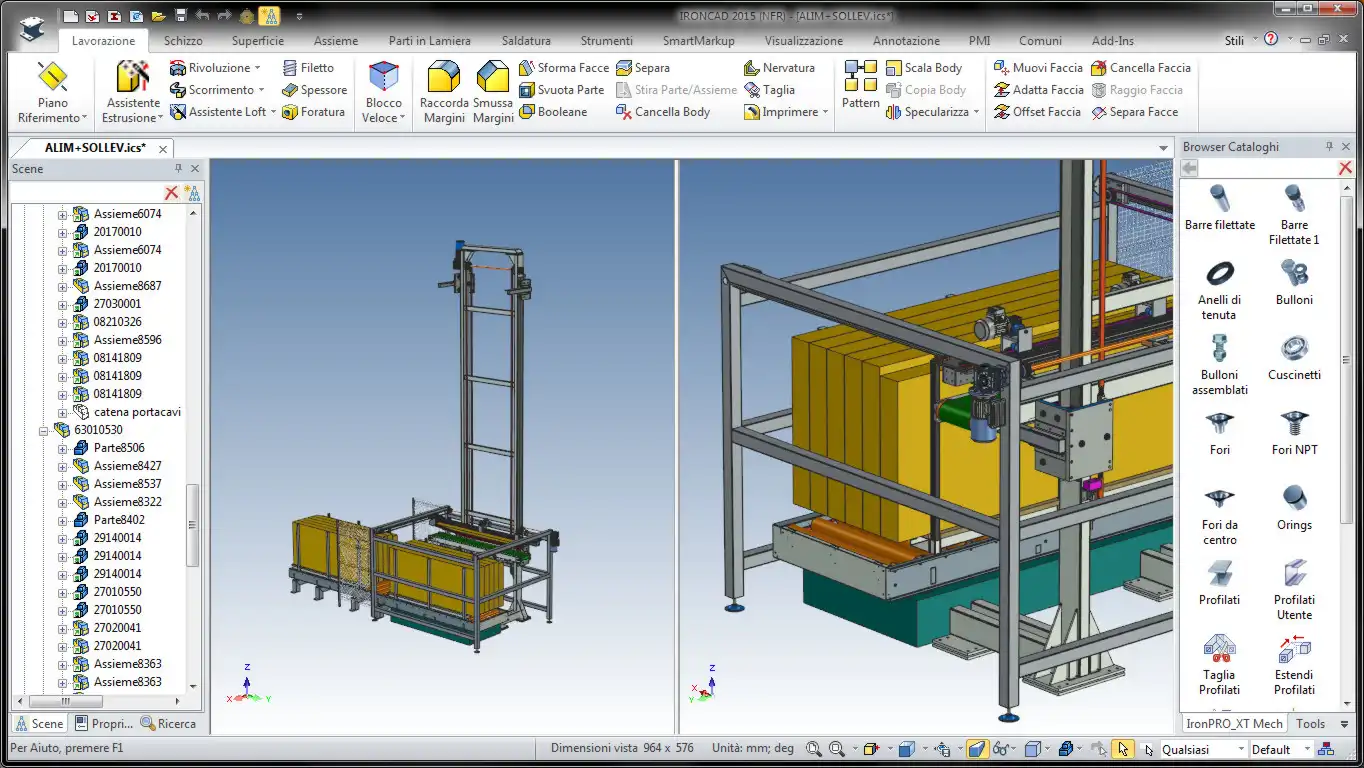Switch to the Parti in Lamiera tab
The height and width of the screenshot is (768, 1364).
tap(429, 41)
